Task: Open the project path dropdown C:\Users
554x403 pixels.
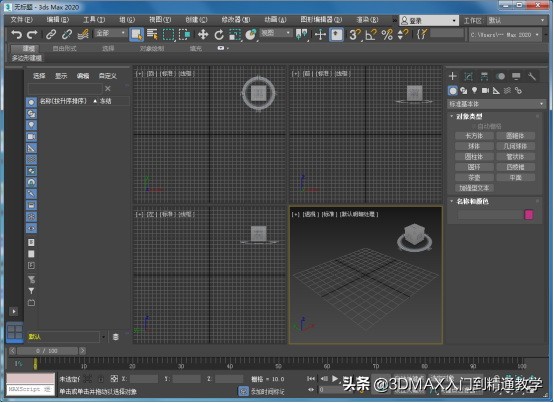Action: click(x=505, y=35)
